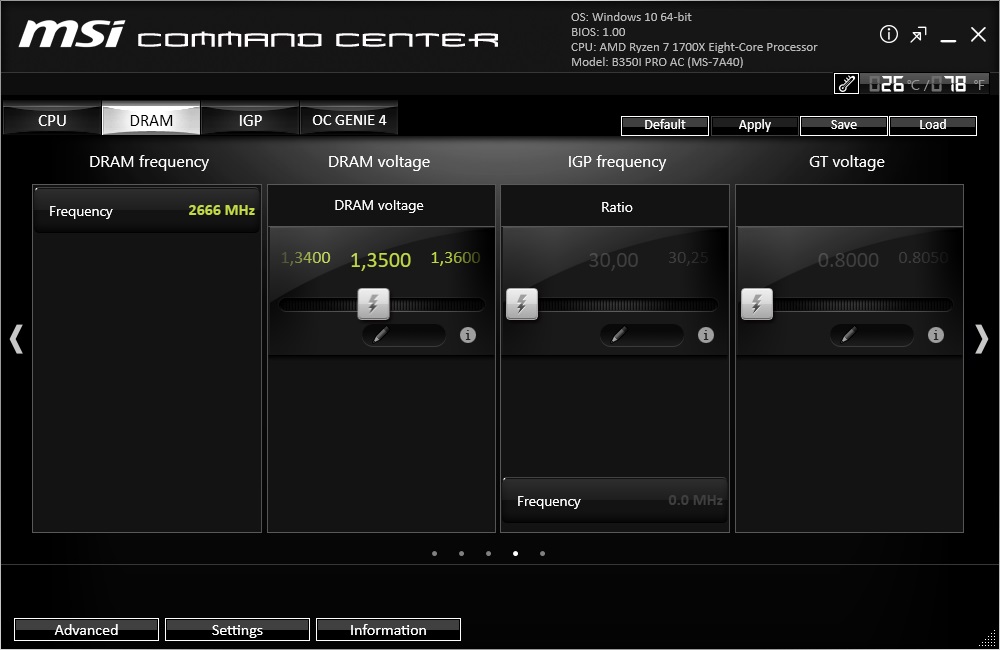The image size is (1000, 650).
Task: Go to the previous page with left arrow
Action: (17, 339)
